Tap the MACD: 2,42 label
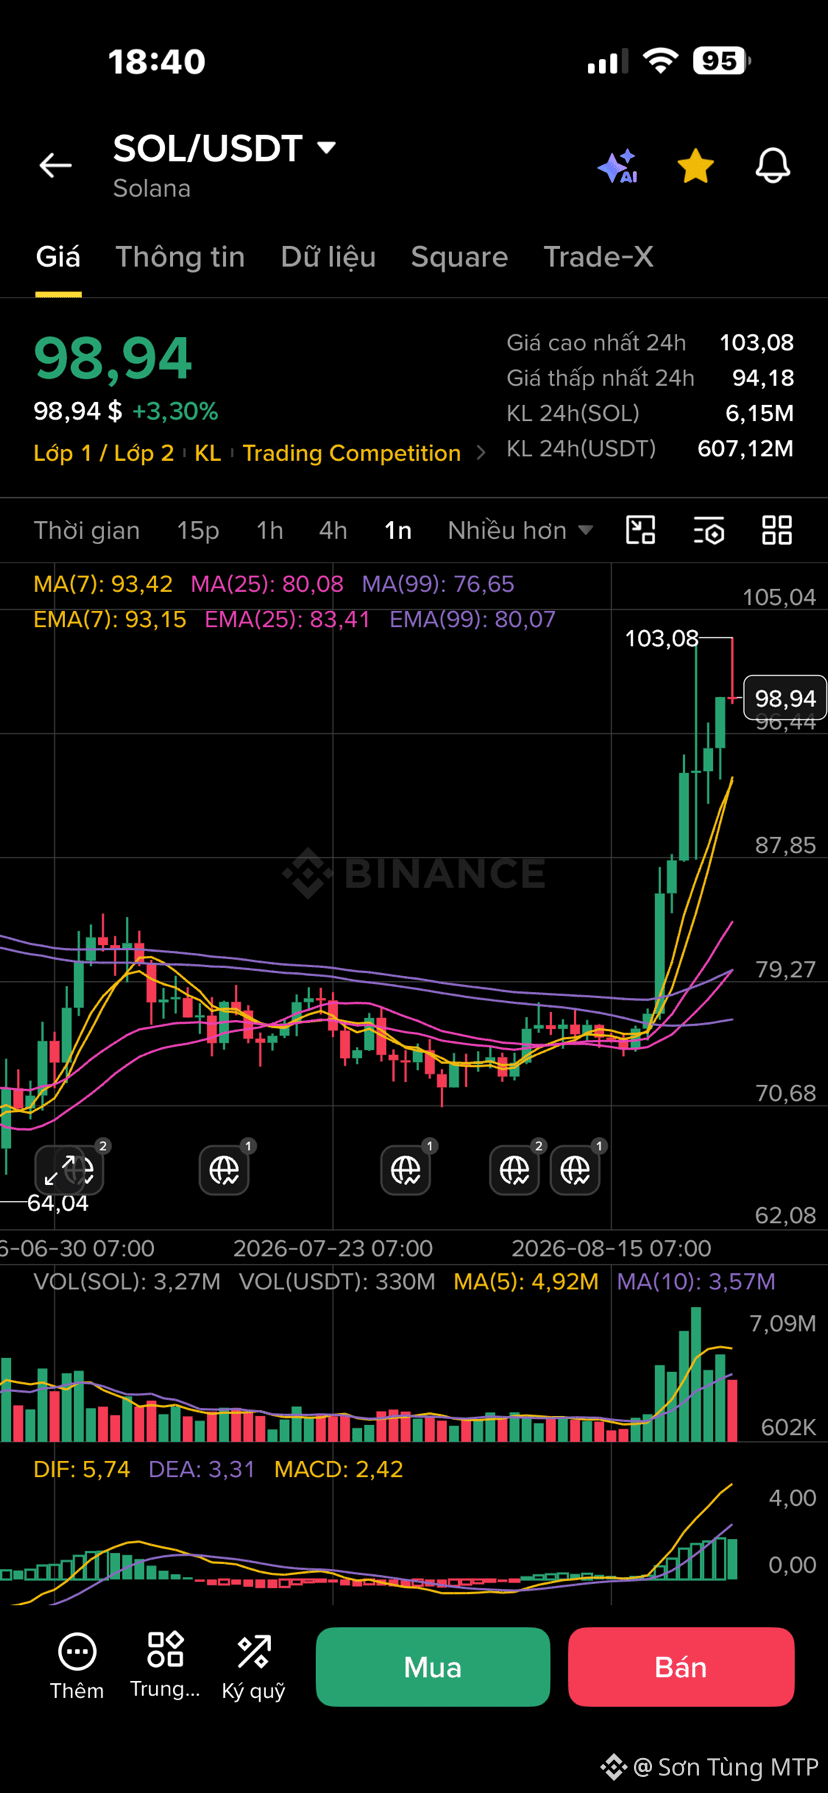Screen dimensions: 828x1793 pyautogui.click(x=339, y=1469)
